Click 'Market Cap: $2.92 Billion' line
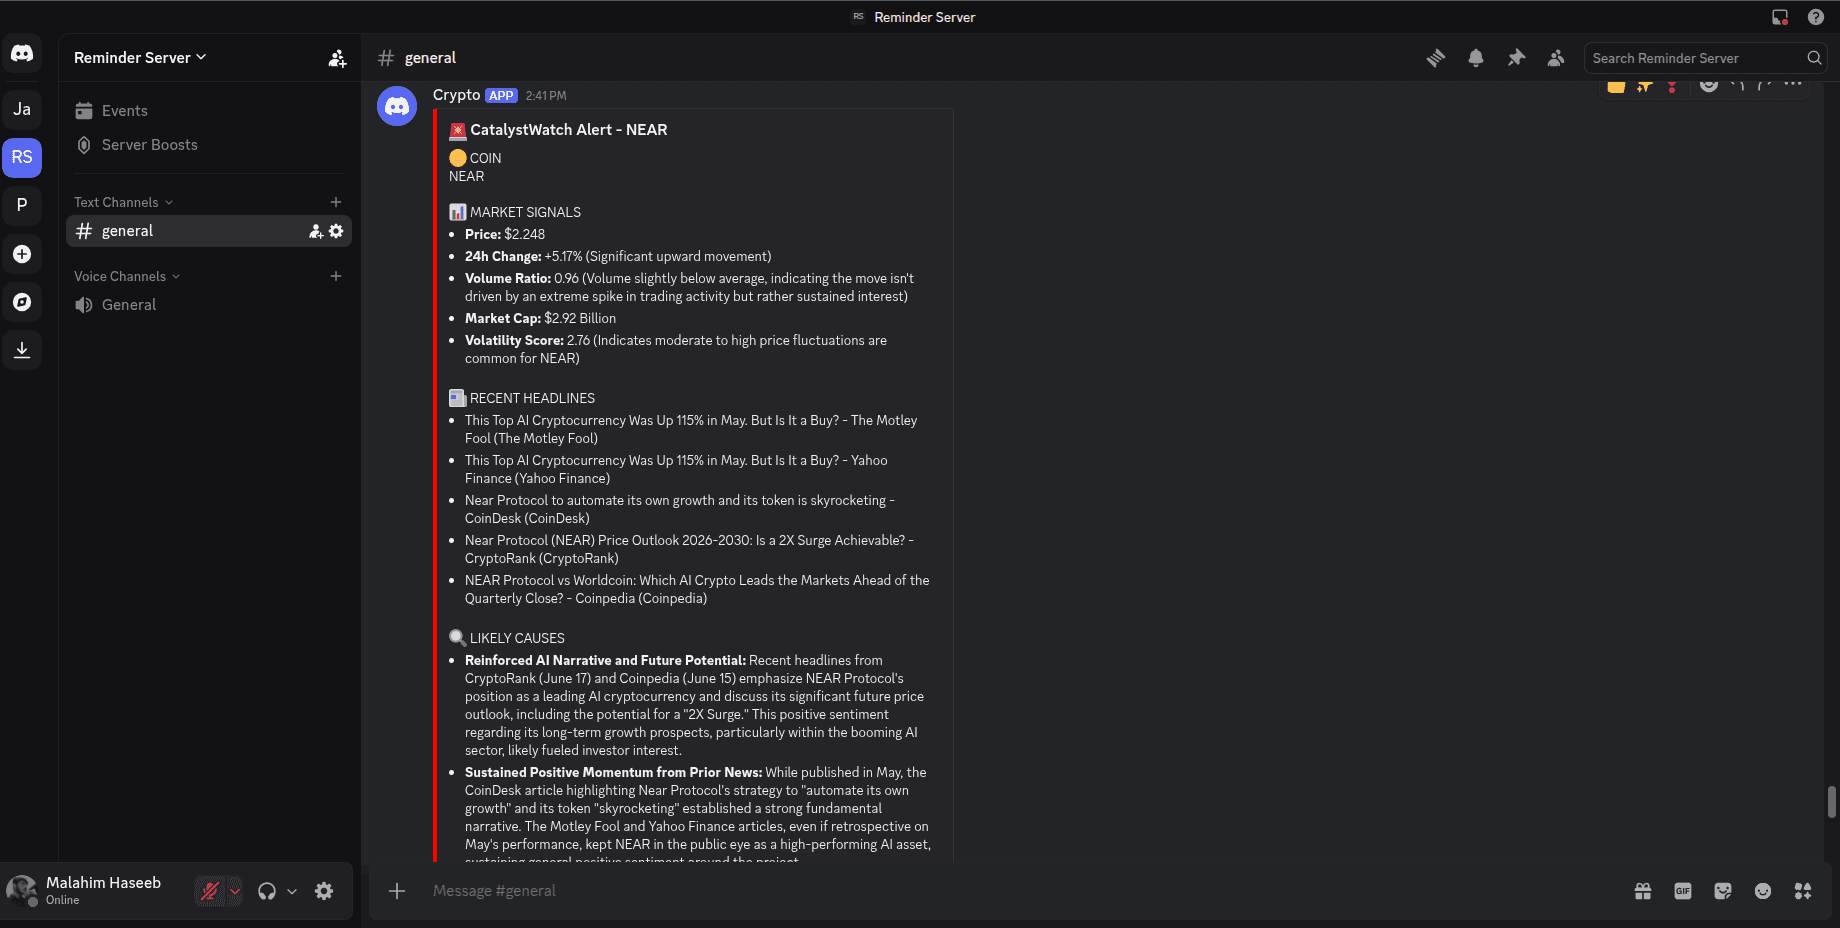The height and width of the screenshot is (928, 1840). click(x=541, y=318)
